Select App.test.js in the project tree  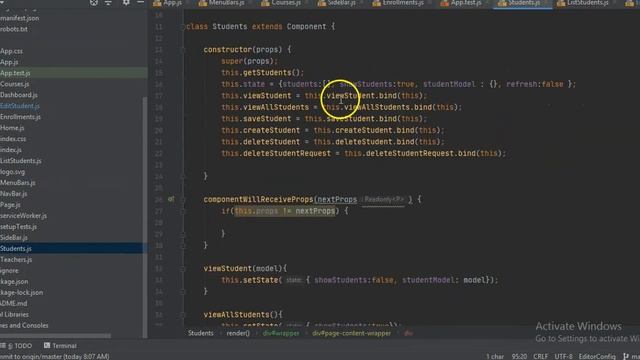(x=15, y=73)
